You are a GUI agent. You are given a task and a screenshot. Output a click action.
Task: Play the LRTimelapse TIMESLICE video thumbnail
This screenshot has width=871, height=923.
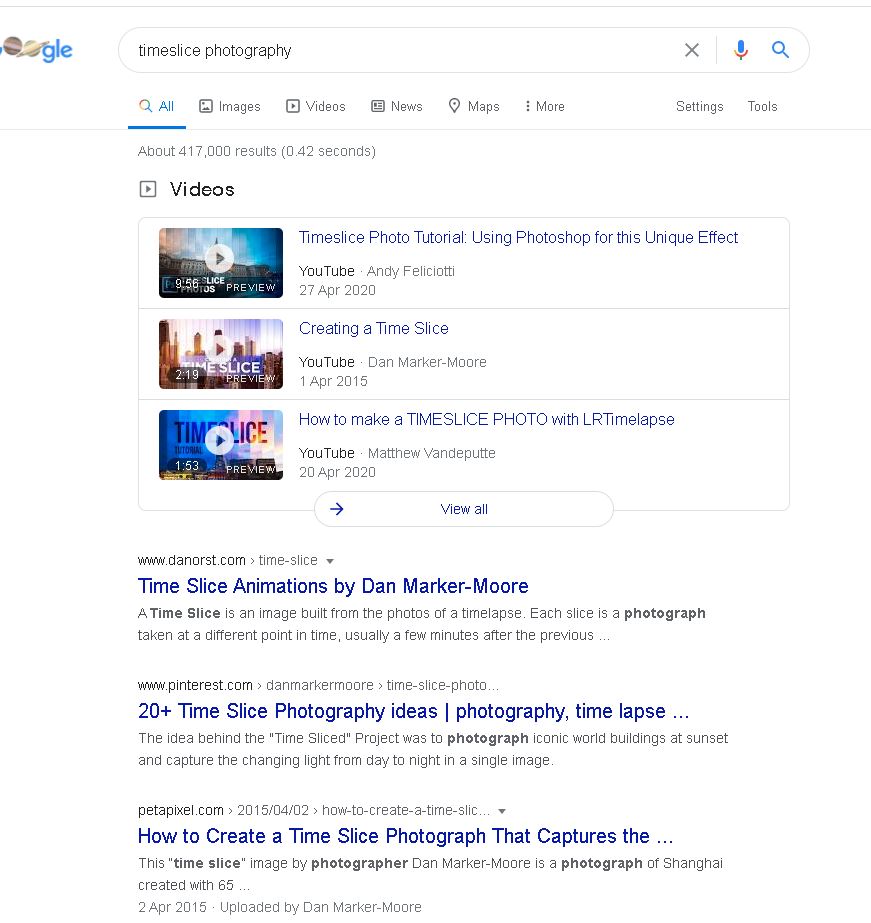(x=221, y=445)
